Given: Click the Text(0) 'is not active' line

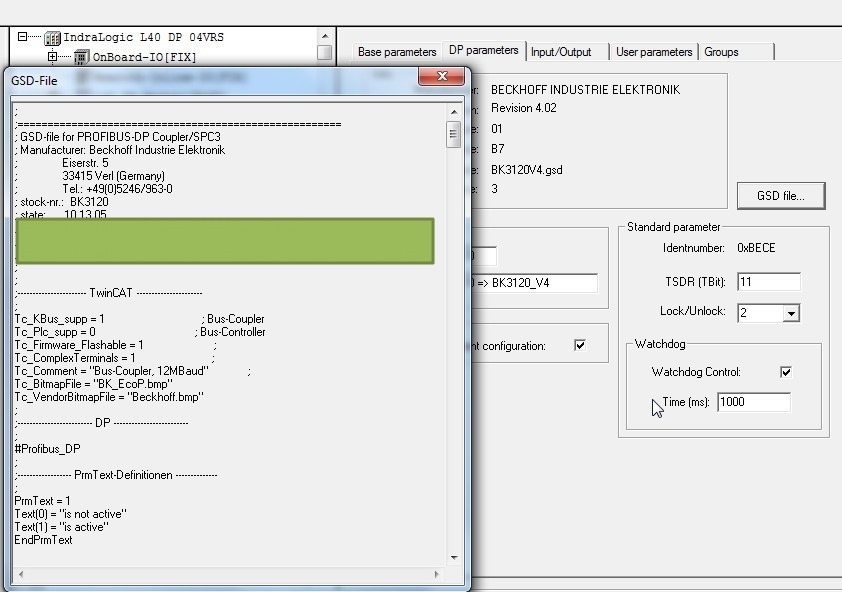Looking at the screenshot, I should click(x=70, y=514).
